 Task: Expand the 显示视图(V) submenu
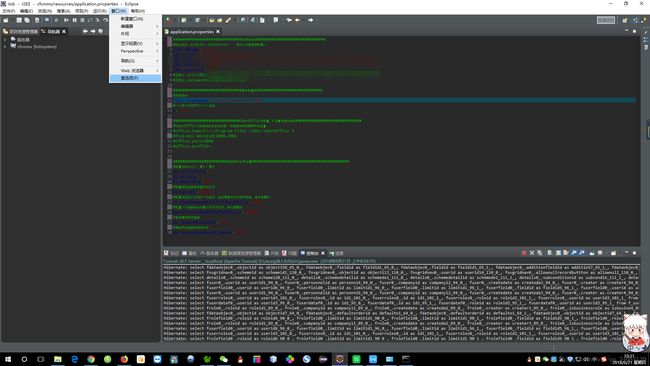click(135, 44)
